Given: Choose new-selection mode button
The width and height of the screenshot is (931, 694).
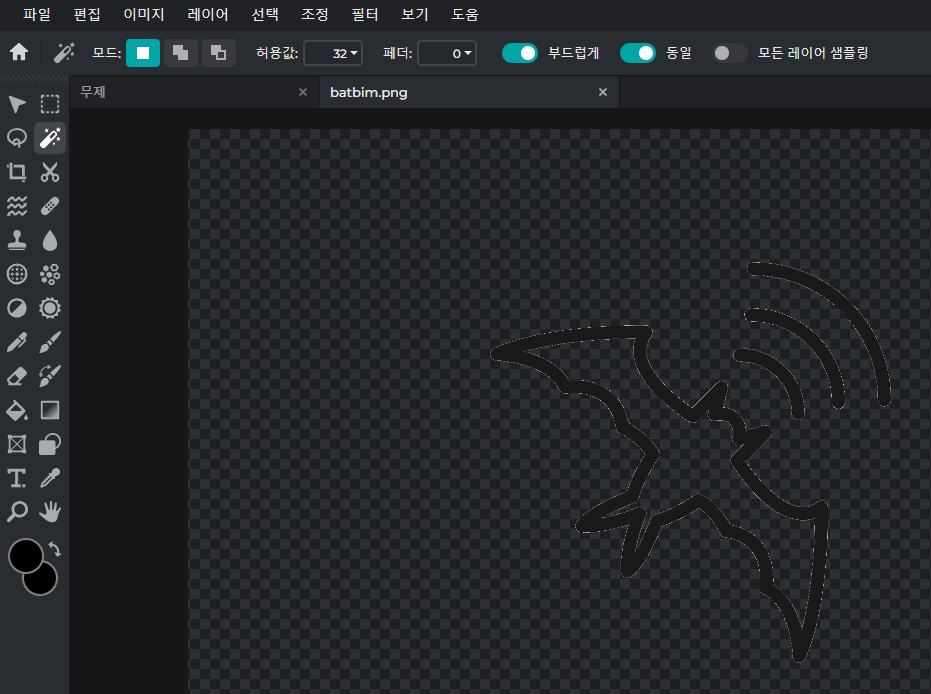Looking at the screenshot, I should (x=143, y=53).
